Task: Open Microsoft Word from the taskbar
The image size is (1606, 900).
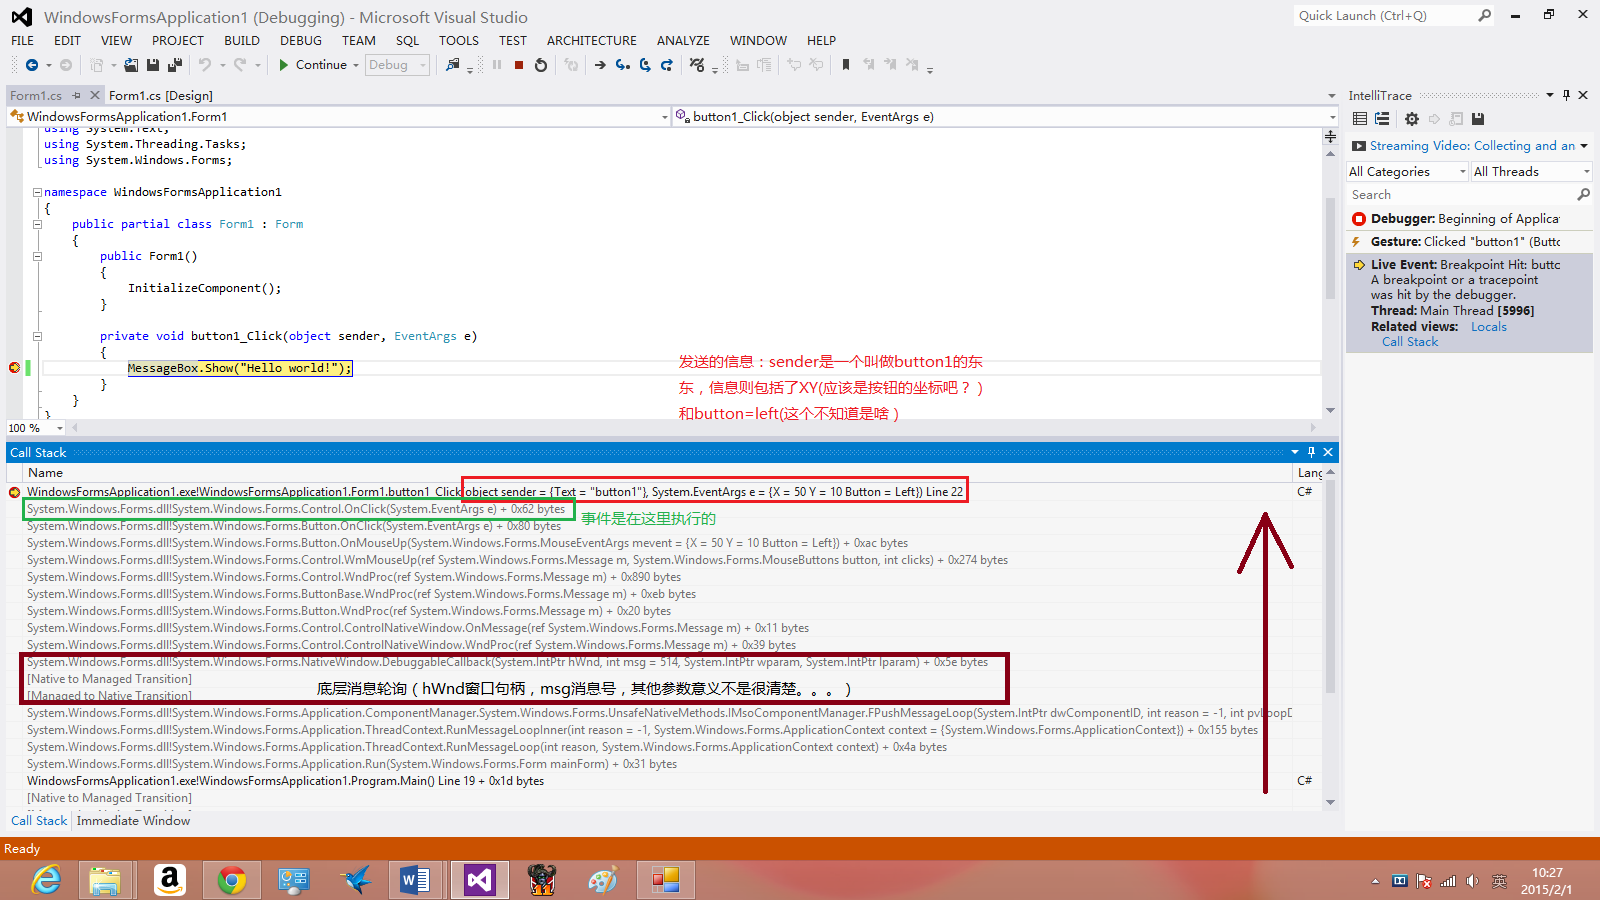Action: (415, 880)
